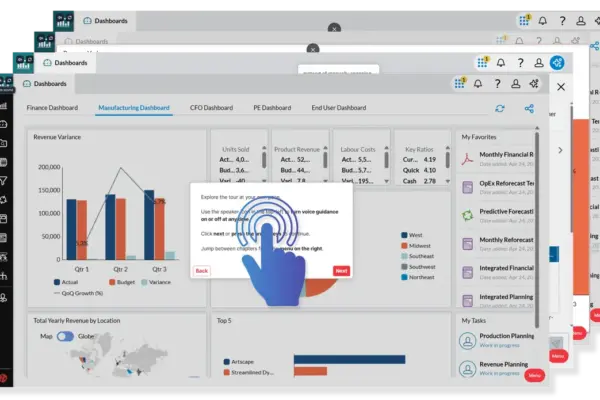Select the filter funnel icon in left sidebar

click(3, 181)
